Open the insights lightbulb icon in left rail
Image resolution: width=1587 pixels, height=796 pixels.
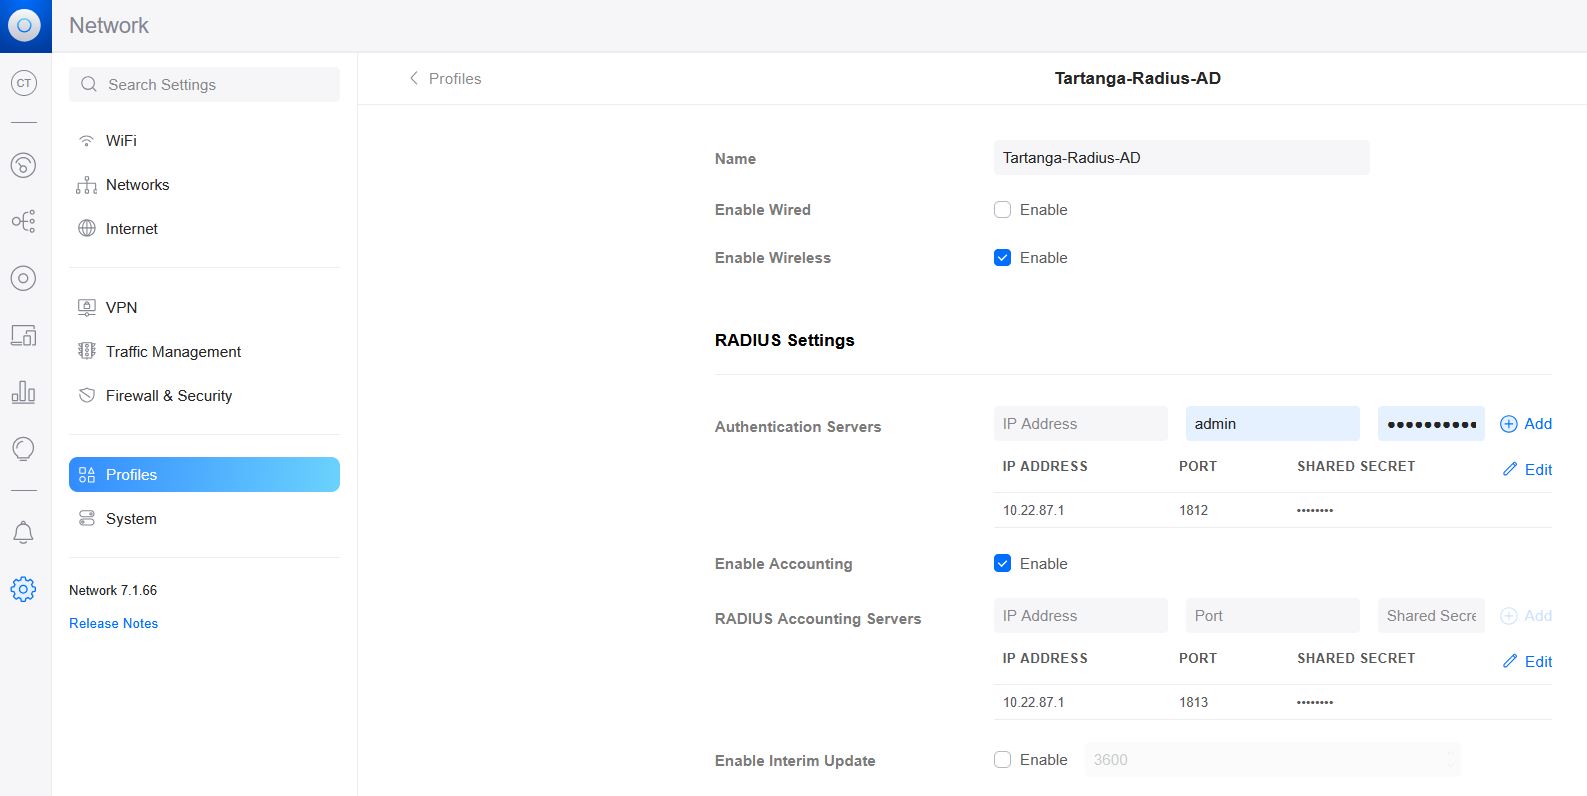tap(23, 449)
